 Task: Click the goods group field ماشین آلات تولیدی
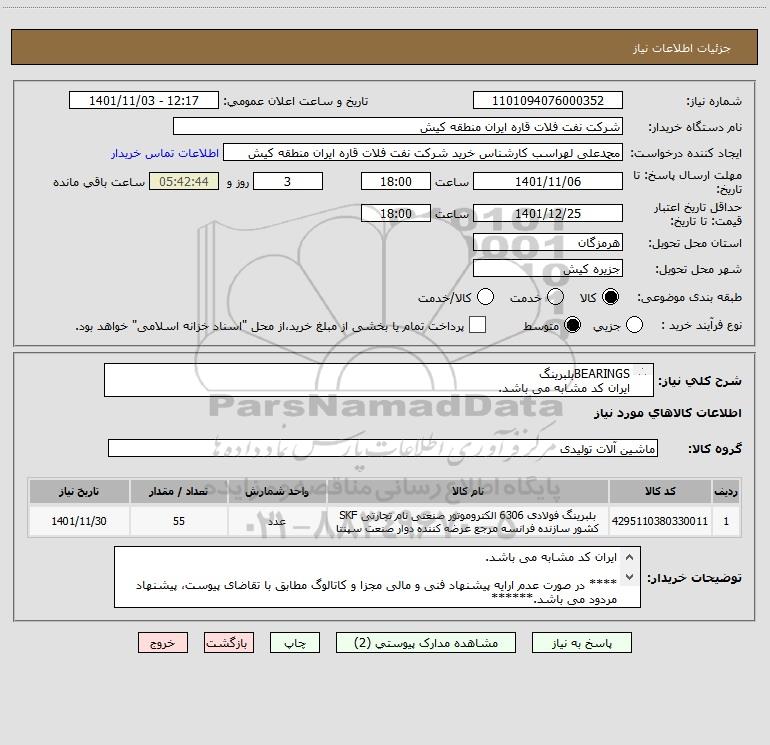tap(383, 448)
